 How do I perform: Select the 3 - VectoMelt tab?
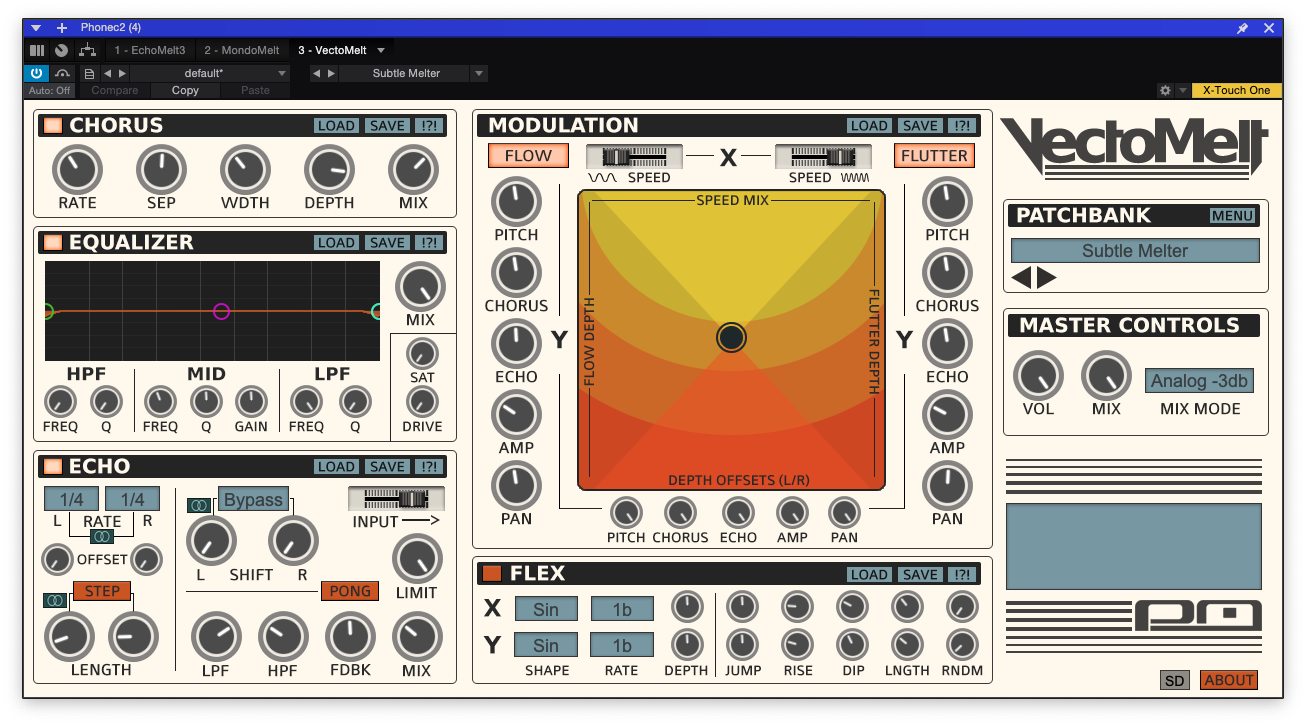(x=332, y=50)
